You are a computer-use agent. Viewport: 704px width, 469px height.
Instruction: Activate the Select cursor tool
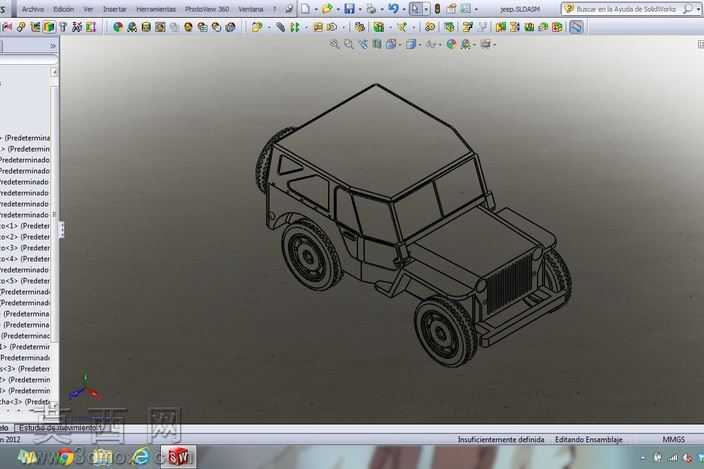(x=416, y=9)
